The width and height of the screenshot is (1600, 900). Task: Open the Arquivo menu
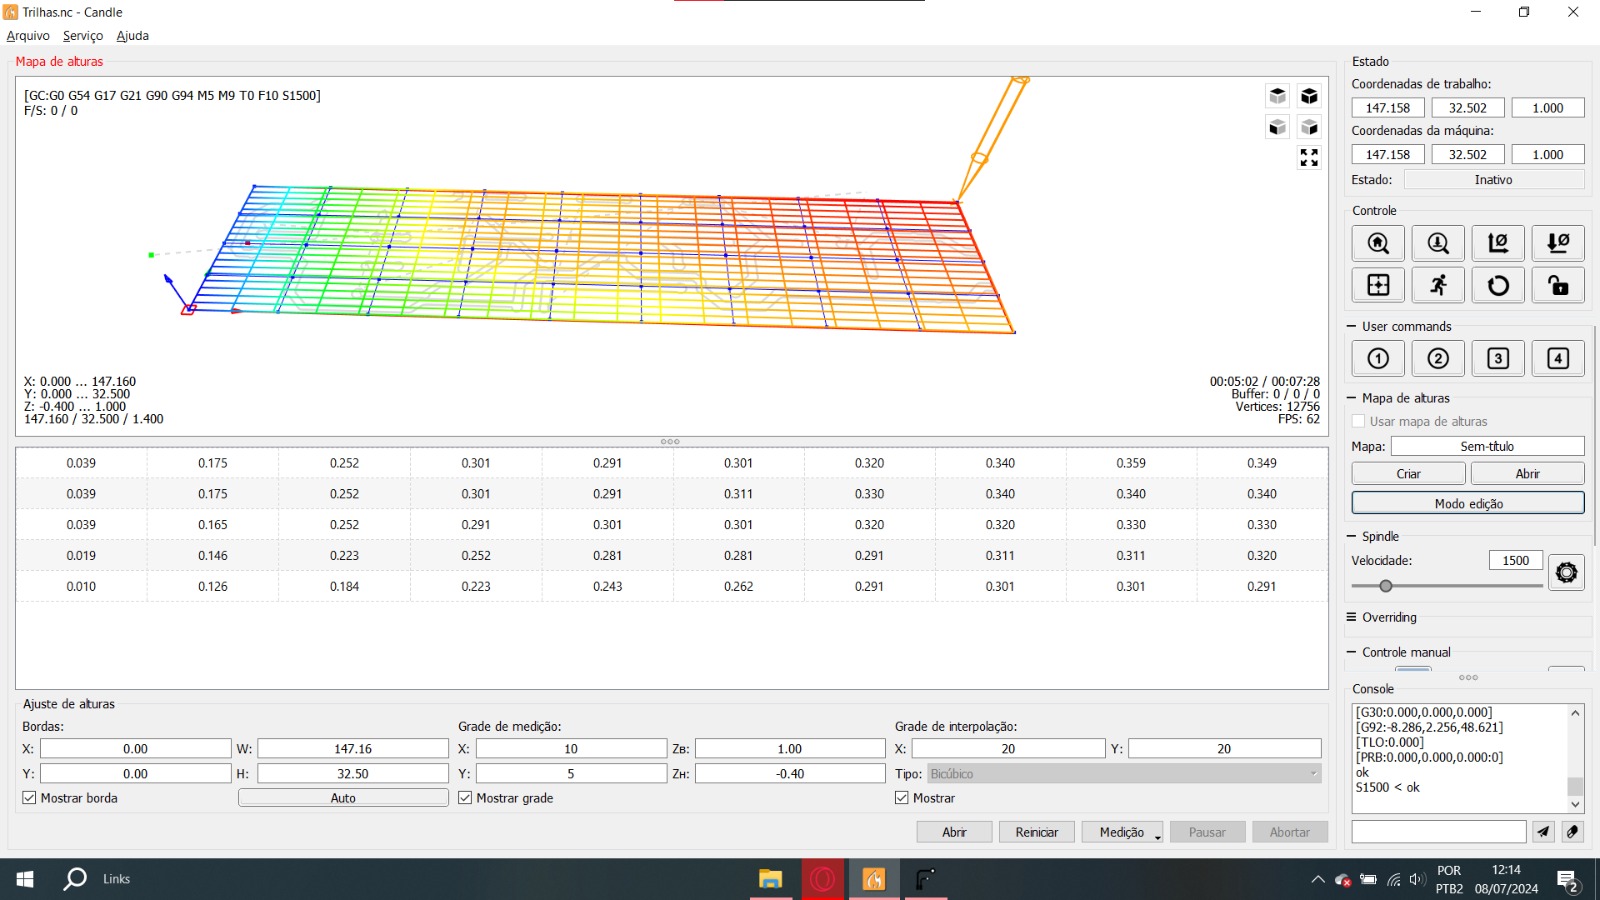point(28,36)
